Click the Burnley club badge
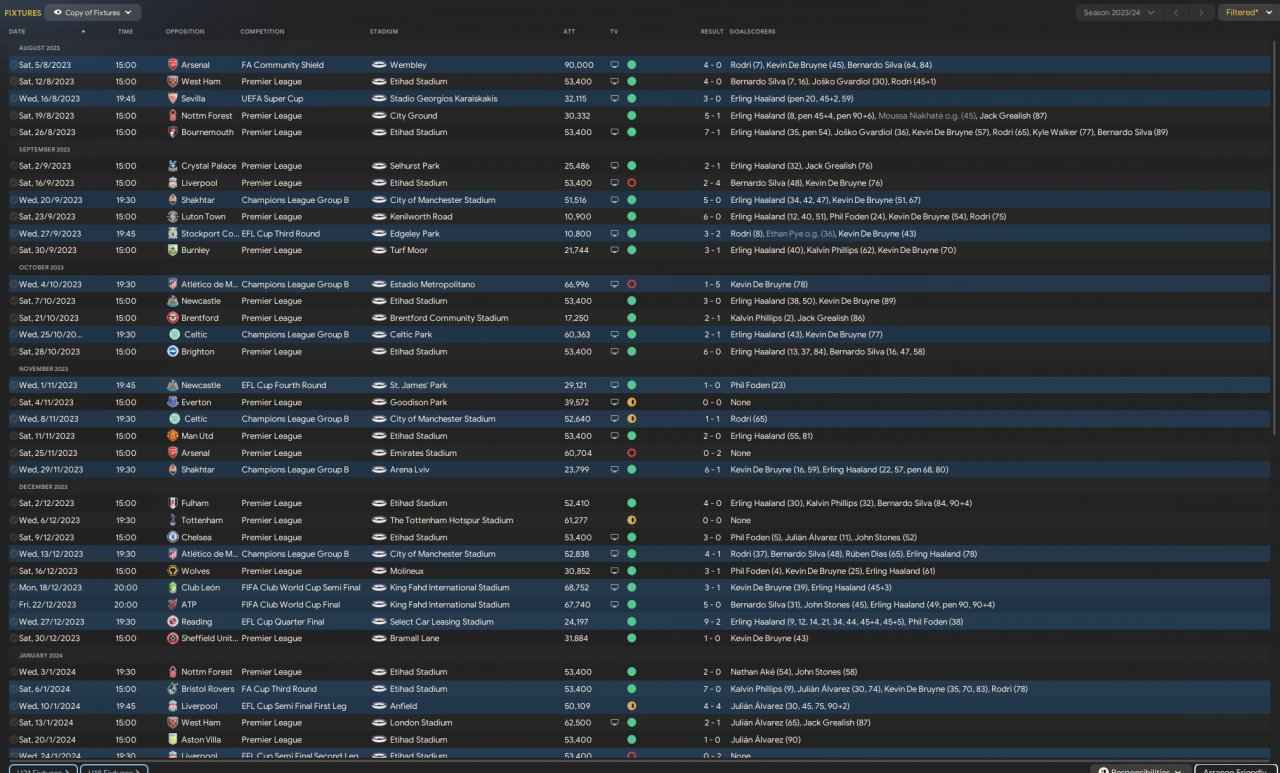 (173, 250)
